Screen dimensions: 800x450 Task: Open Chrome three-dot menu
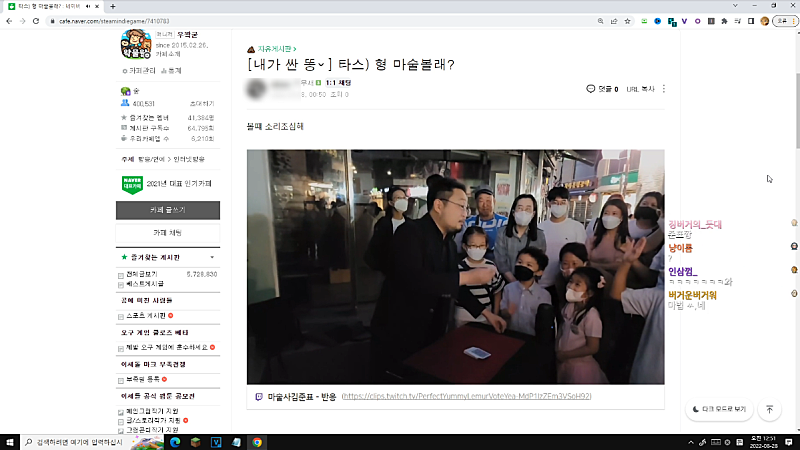point(794,21)
